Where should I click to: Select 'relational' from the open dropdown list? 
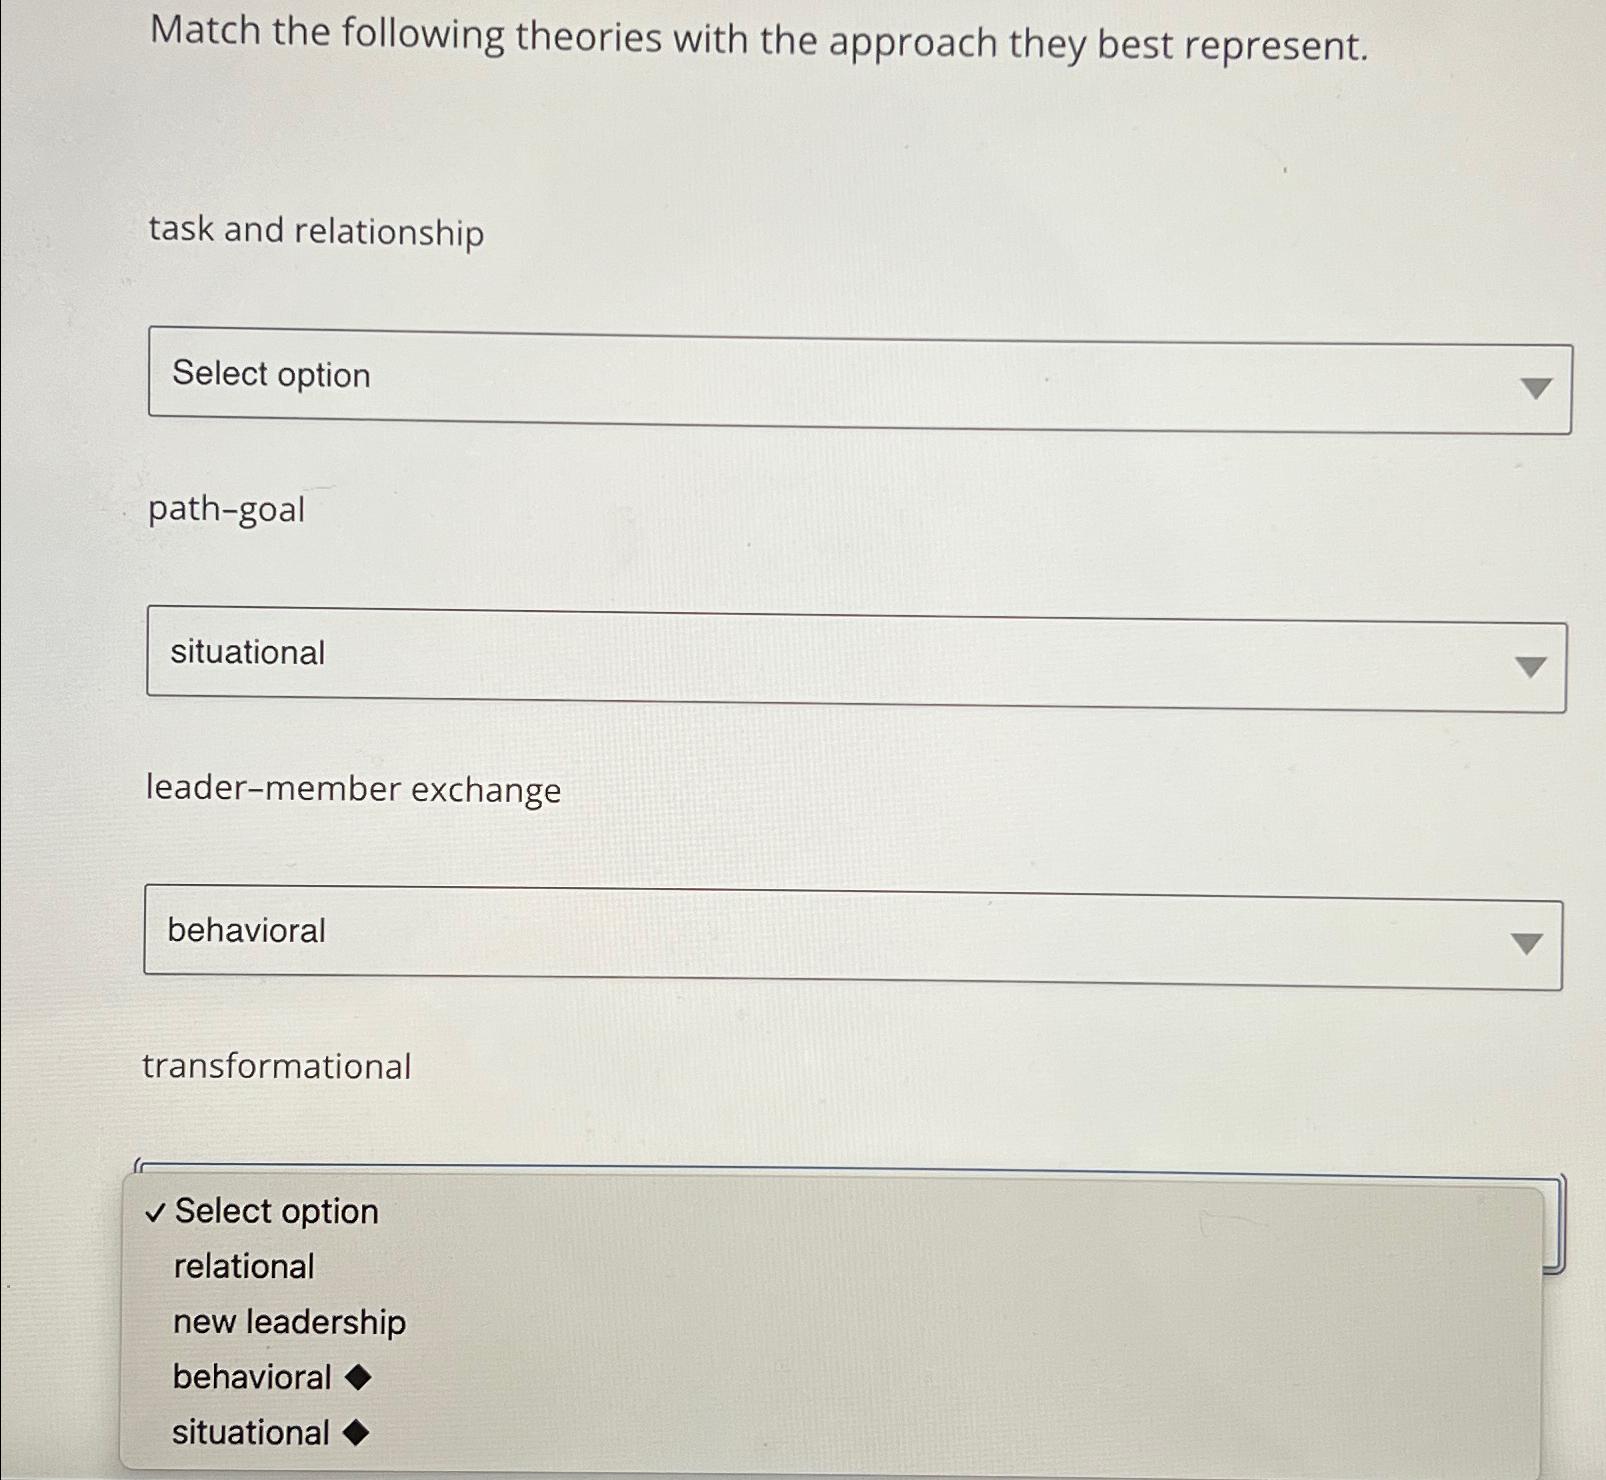[241, 1266]
